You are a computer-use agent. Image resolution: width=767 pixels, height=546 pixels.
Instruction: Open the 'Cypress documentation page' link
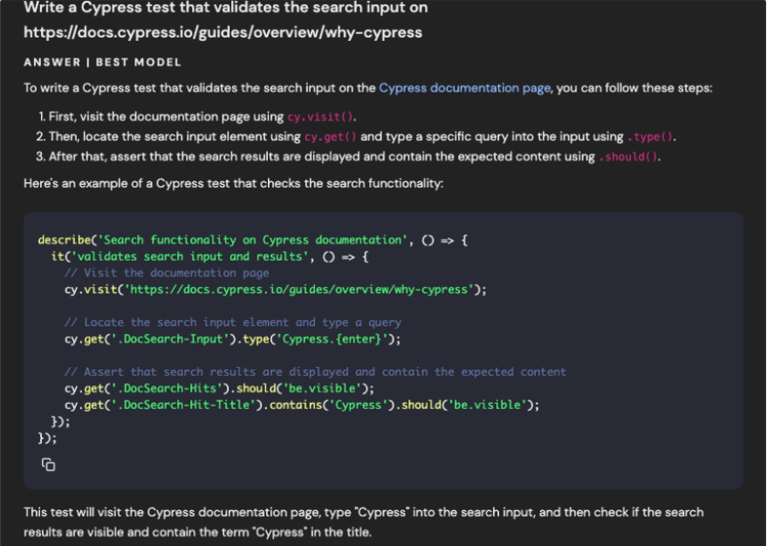click(x=464, y=88)
